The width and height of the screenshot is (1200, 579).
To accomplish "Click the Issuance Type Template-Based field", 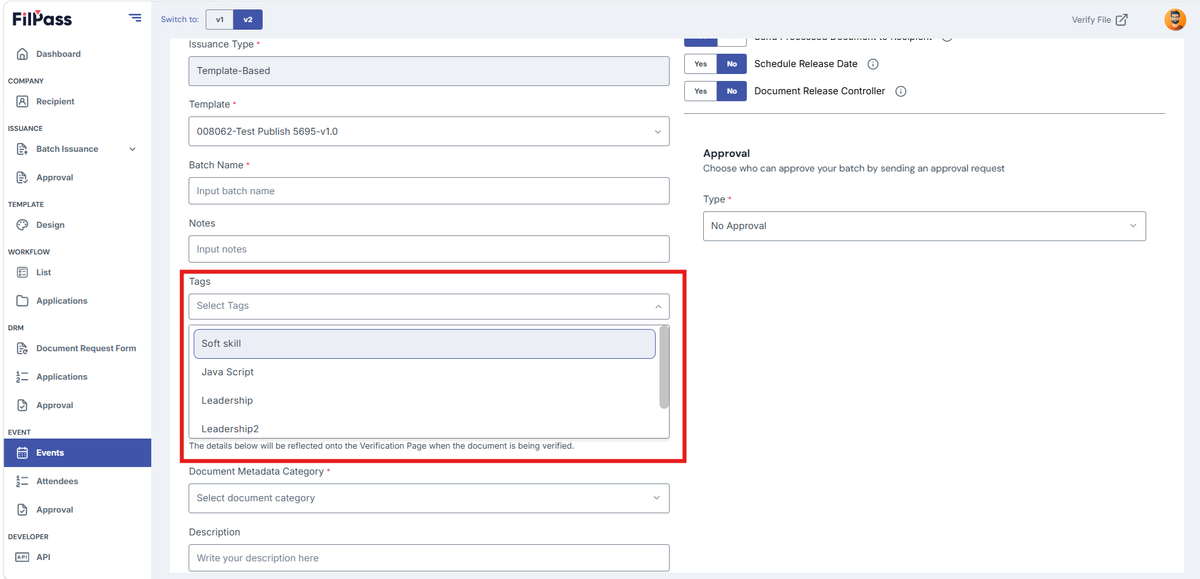I will tap(429, 71).
